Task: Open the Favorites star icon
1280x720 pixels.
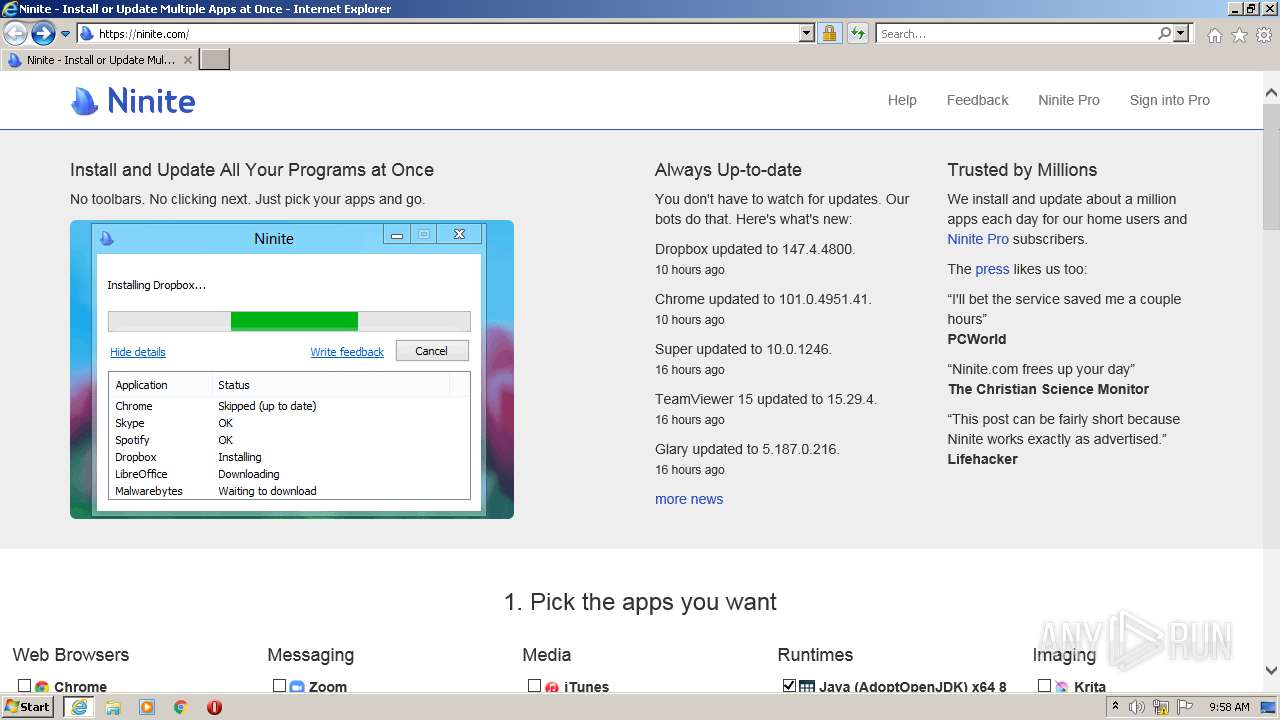Action: (1239, 35)
